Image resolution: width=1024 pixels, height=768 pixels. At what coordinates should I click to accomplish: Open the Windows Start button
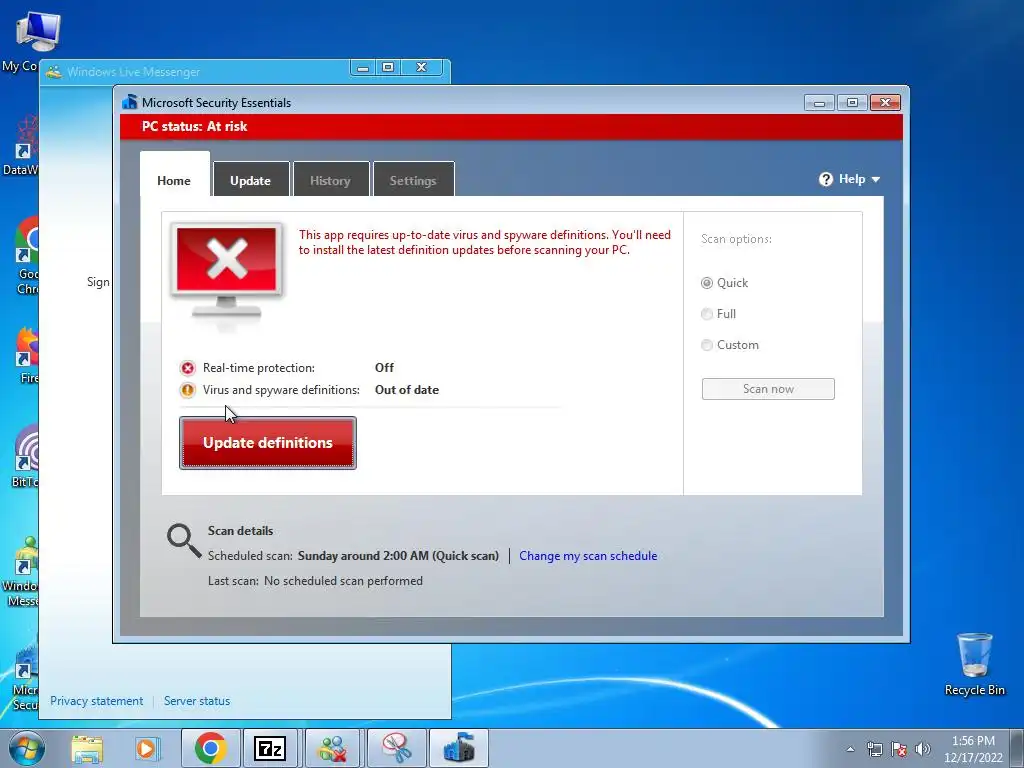click(26, 748)
